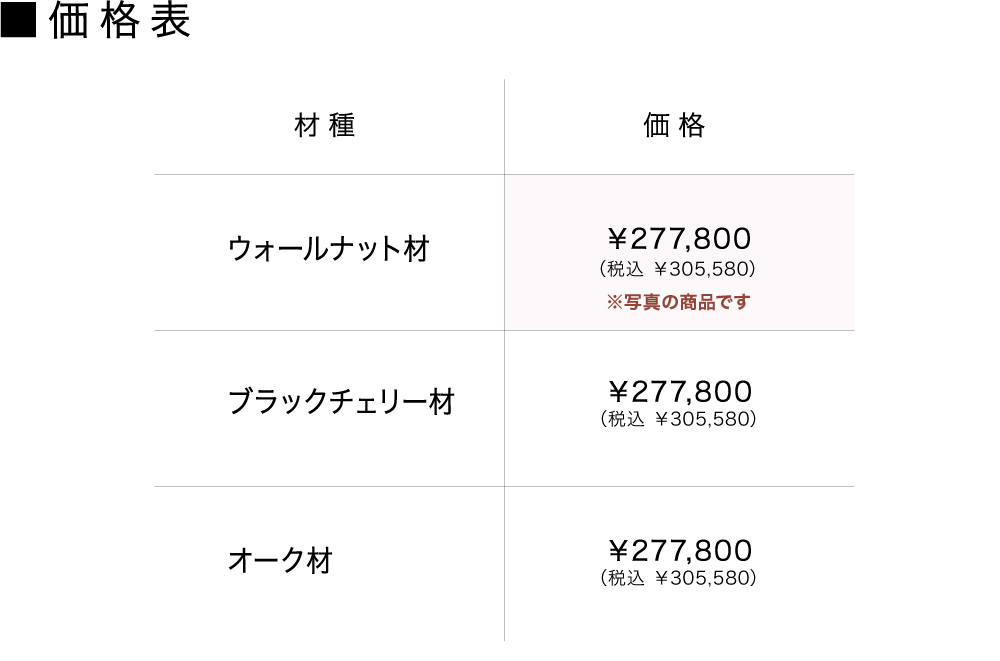Click the yen symbol in ブラックチェリー材 price
This screenshot has height=661, width=1000.
[x=619, y=391]
